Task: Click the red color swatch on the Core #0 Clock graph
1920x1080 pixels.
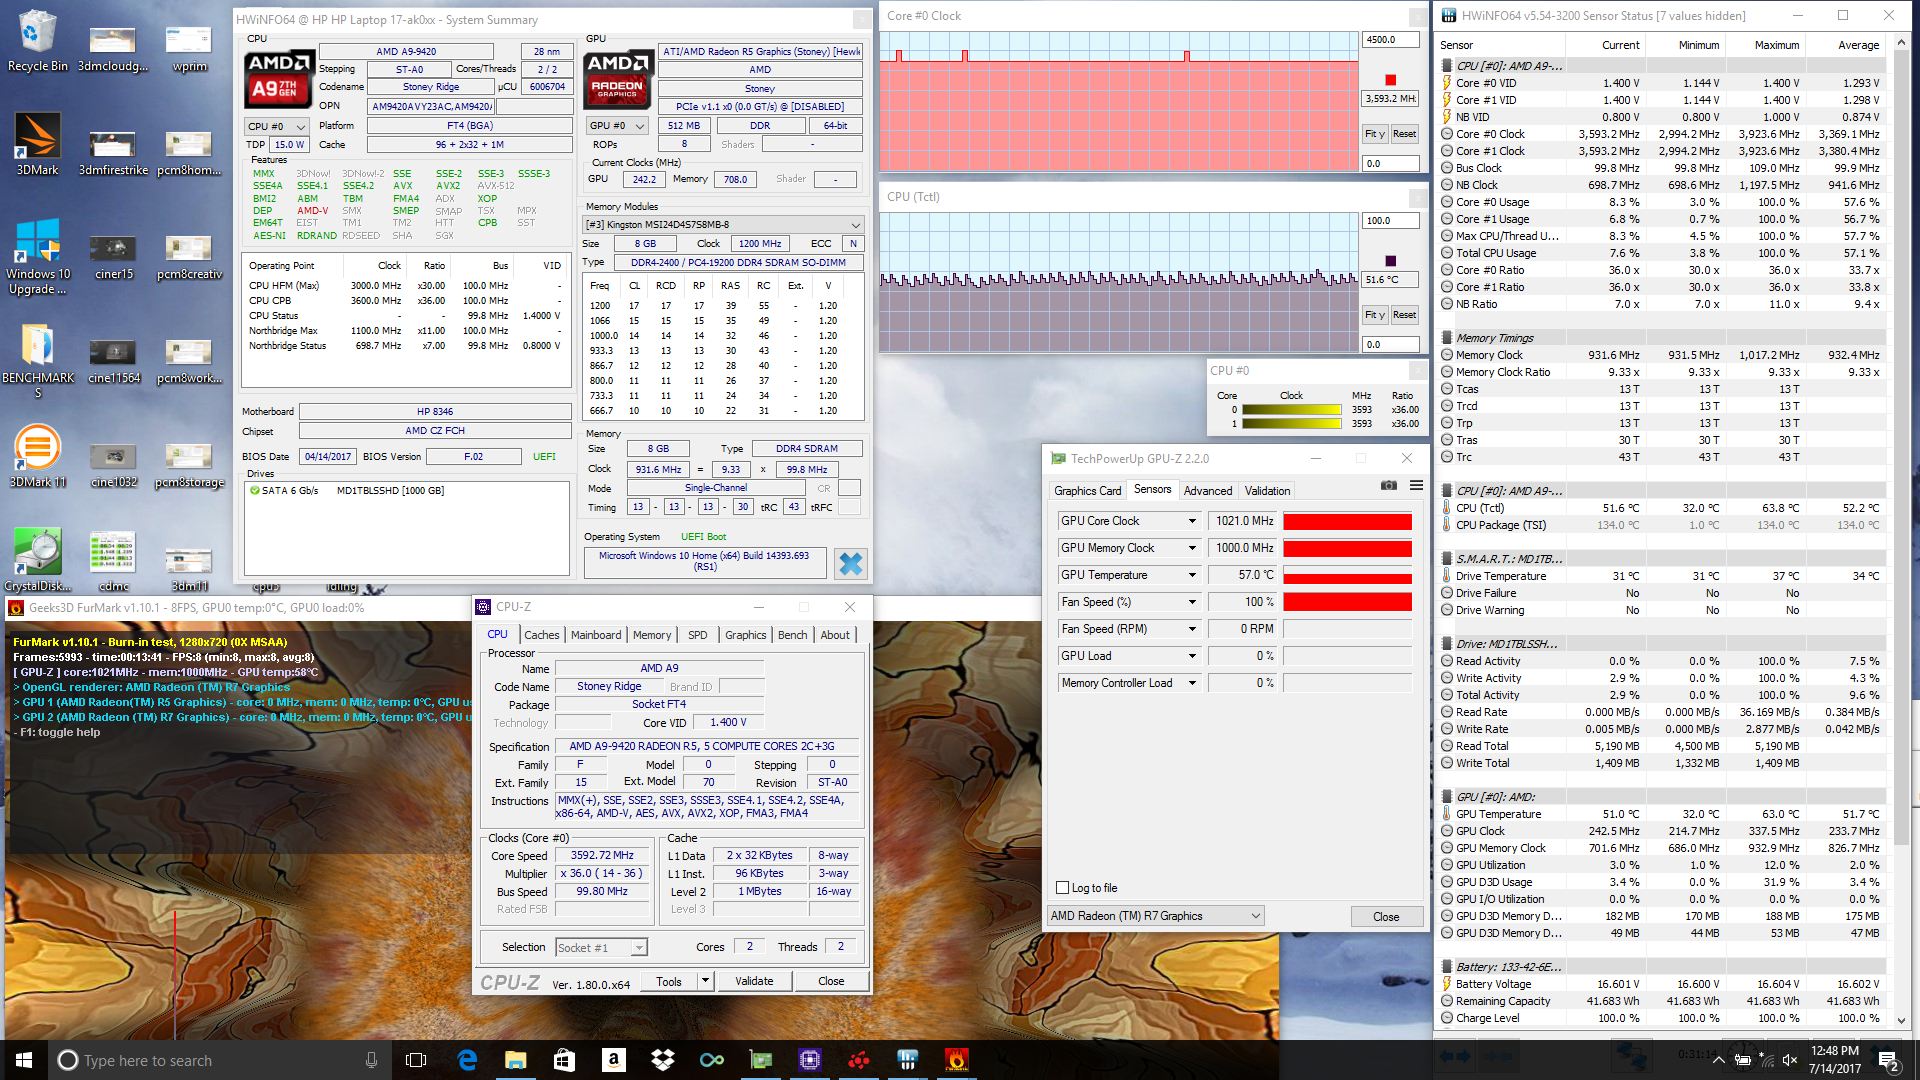Action: 1390,80
